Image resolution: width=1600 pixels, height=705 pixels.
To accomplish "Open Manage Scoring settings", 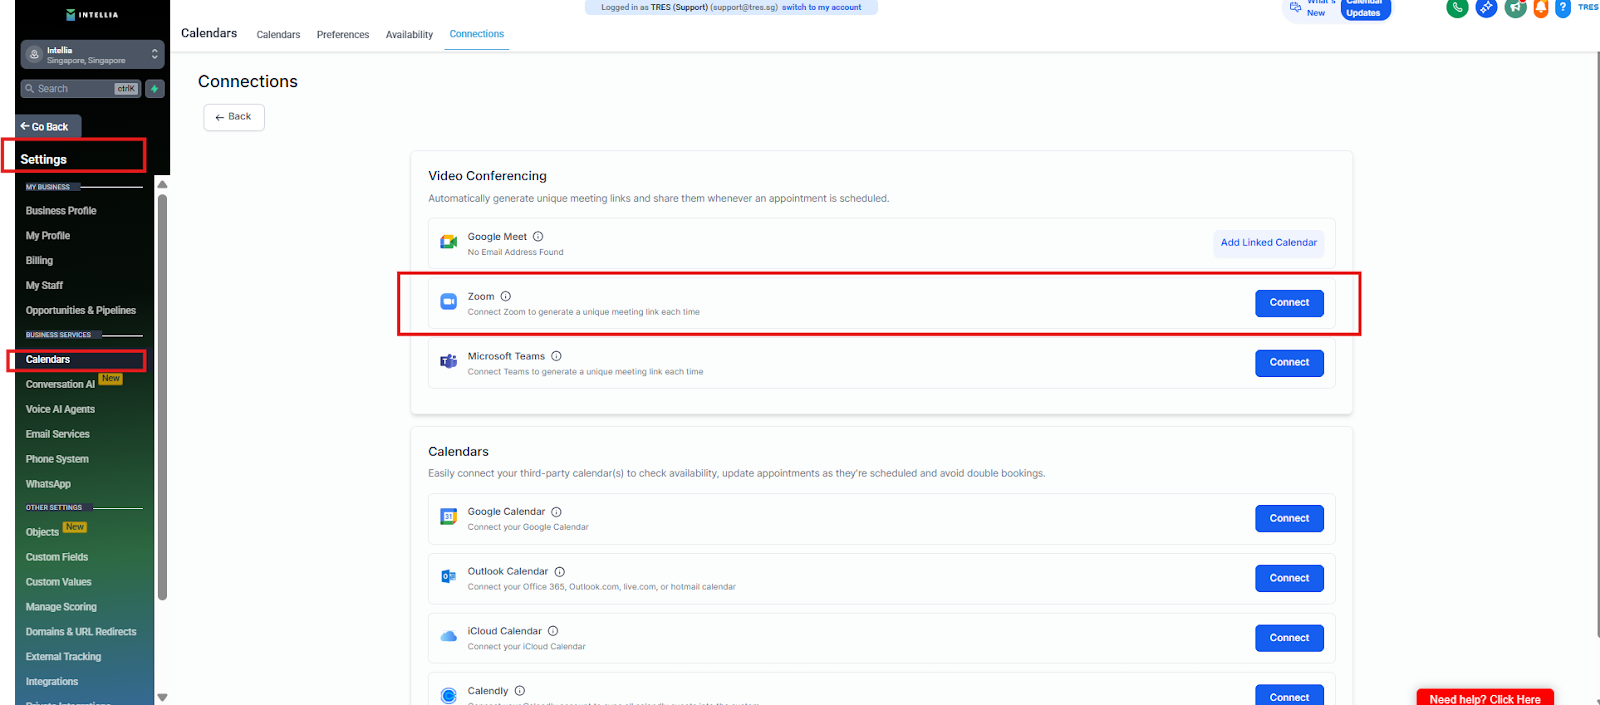I will (61, 608).
